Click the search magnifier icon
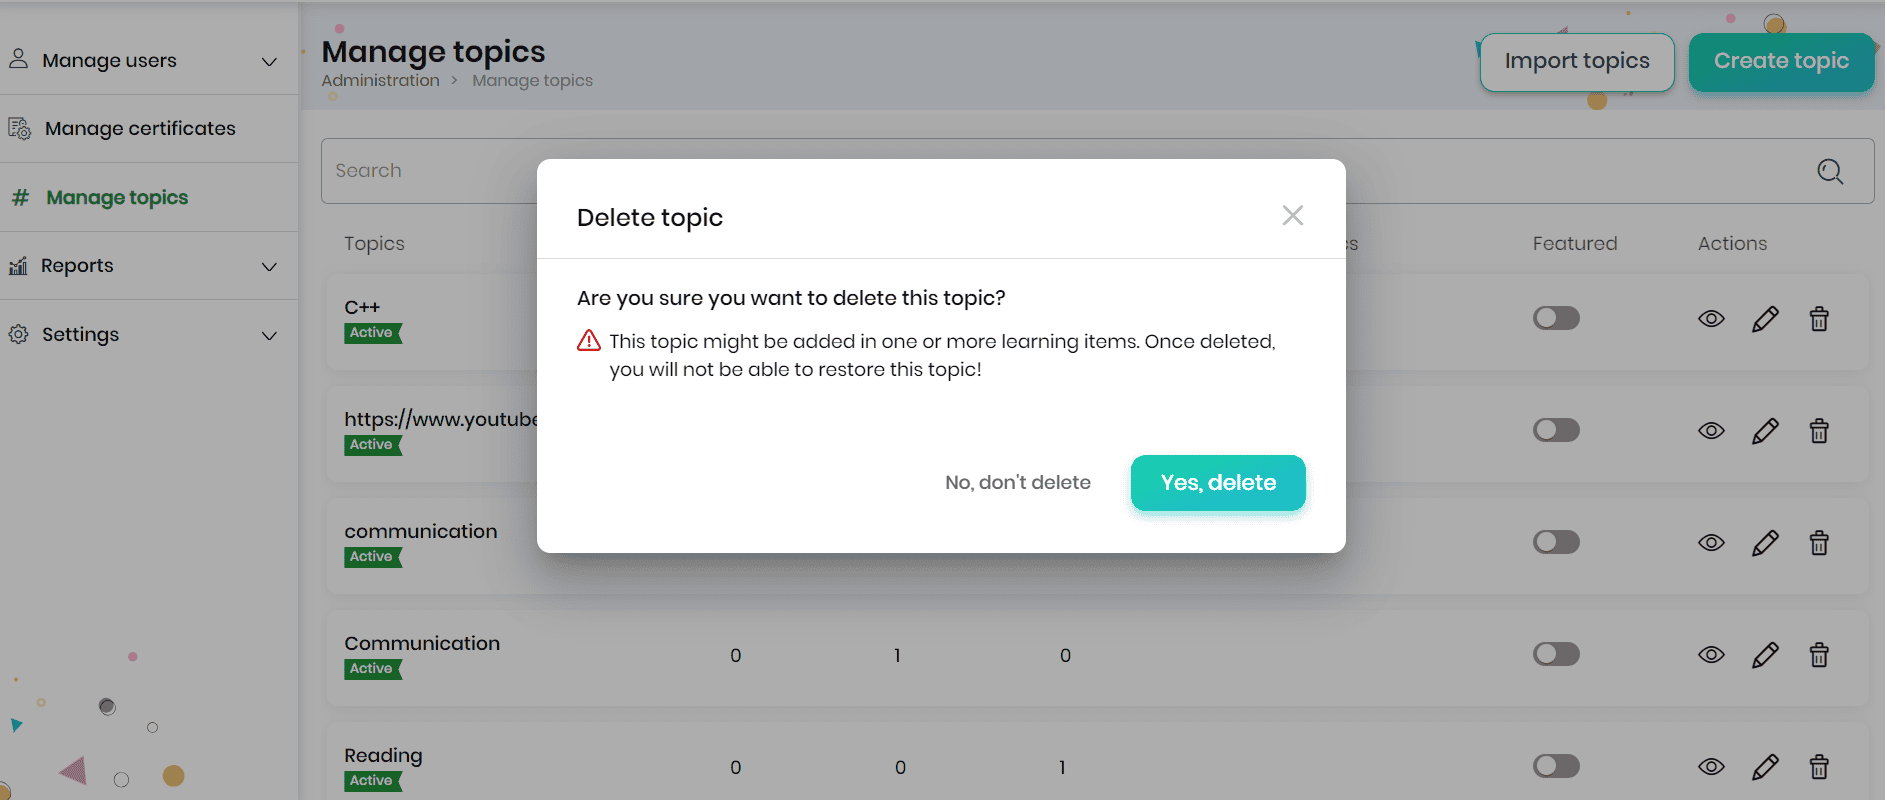The width and height of the screenshot is (1887, 800). tap(1830, 172)
